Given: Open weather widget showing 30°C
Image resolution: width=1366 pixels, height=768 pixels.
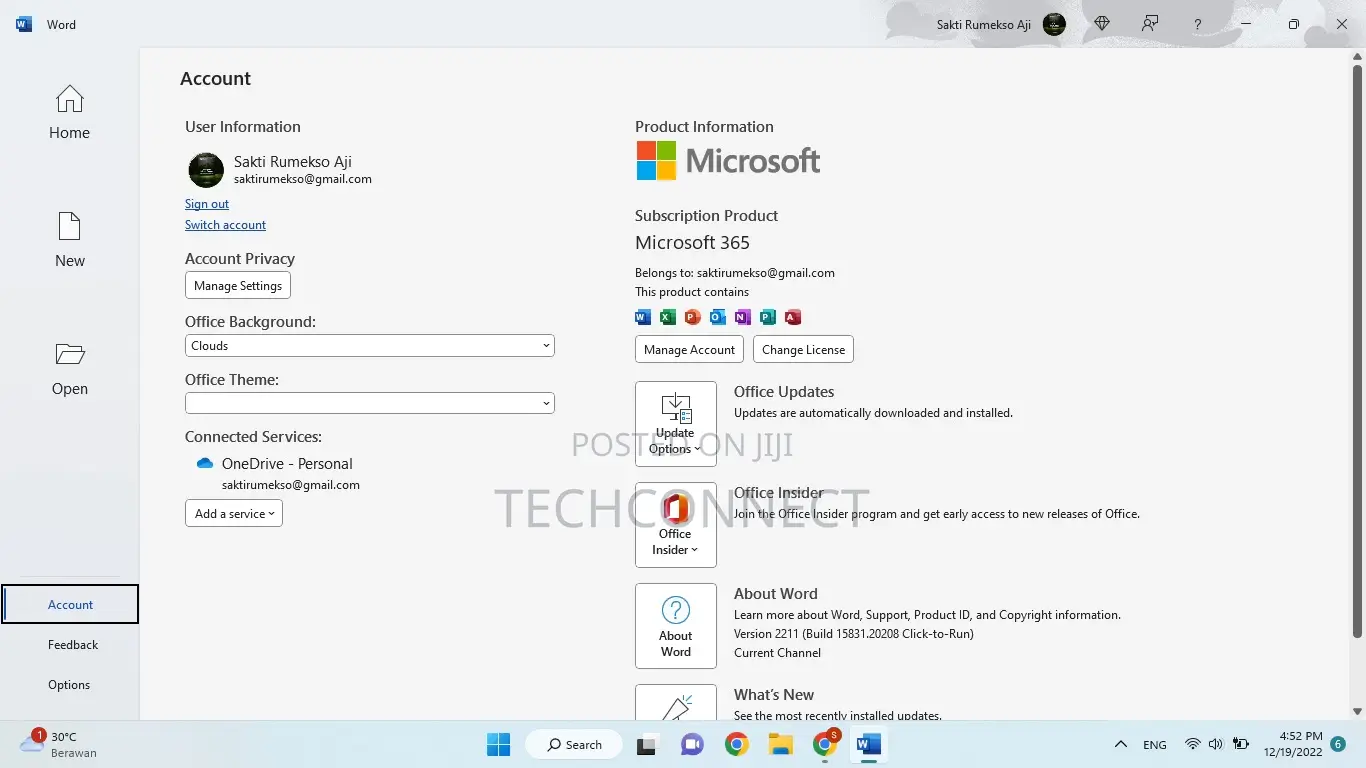Looking at the screenshot, I should point(59,744).
